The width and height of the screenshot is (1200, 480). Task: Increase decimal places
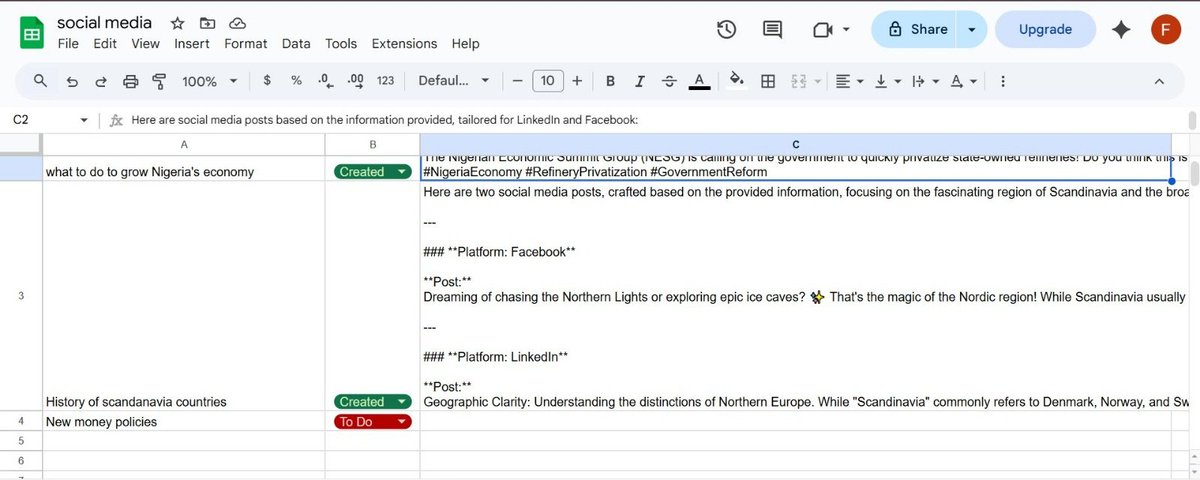coord(355,81)
